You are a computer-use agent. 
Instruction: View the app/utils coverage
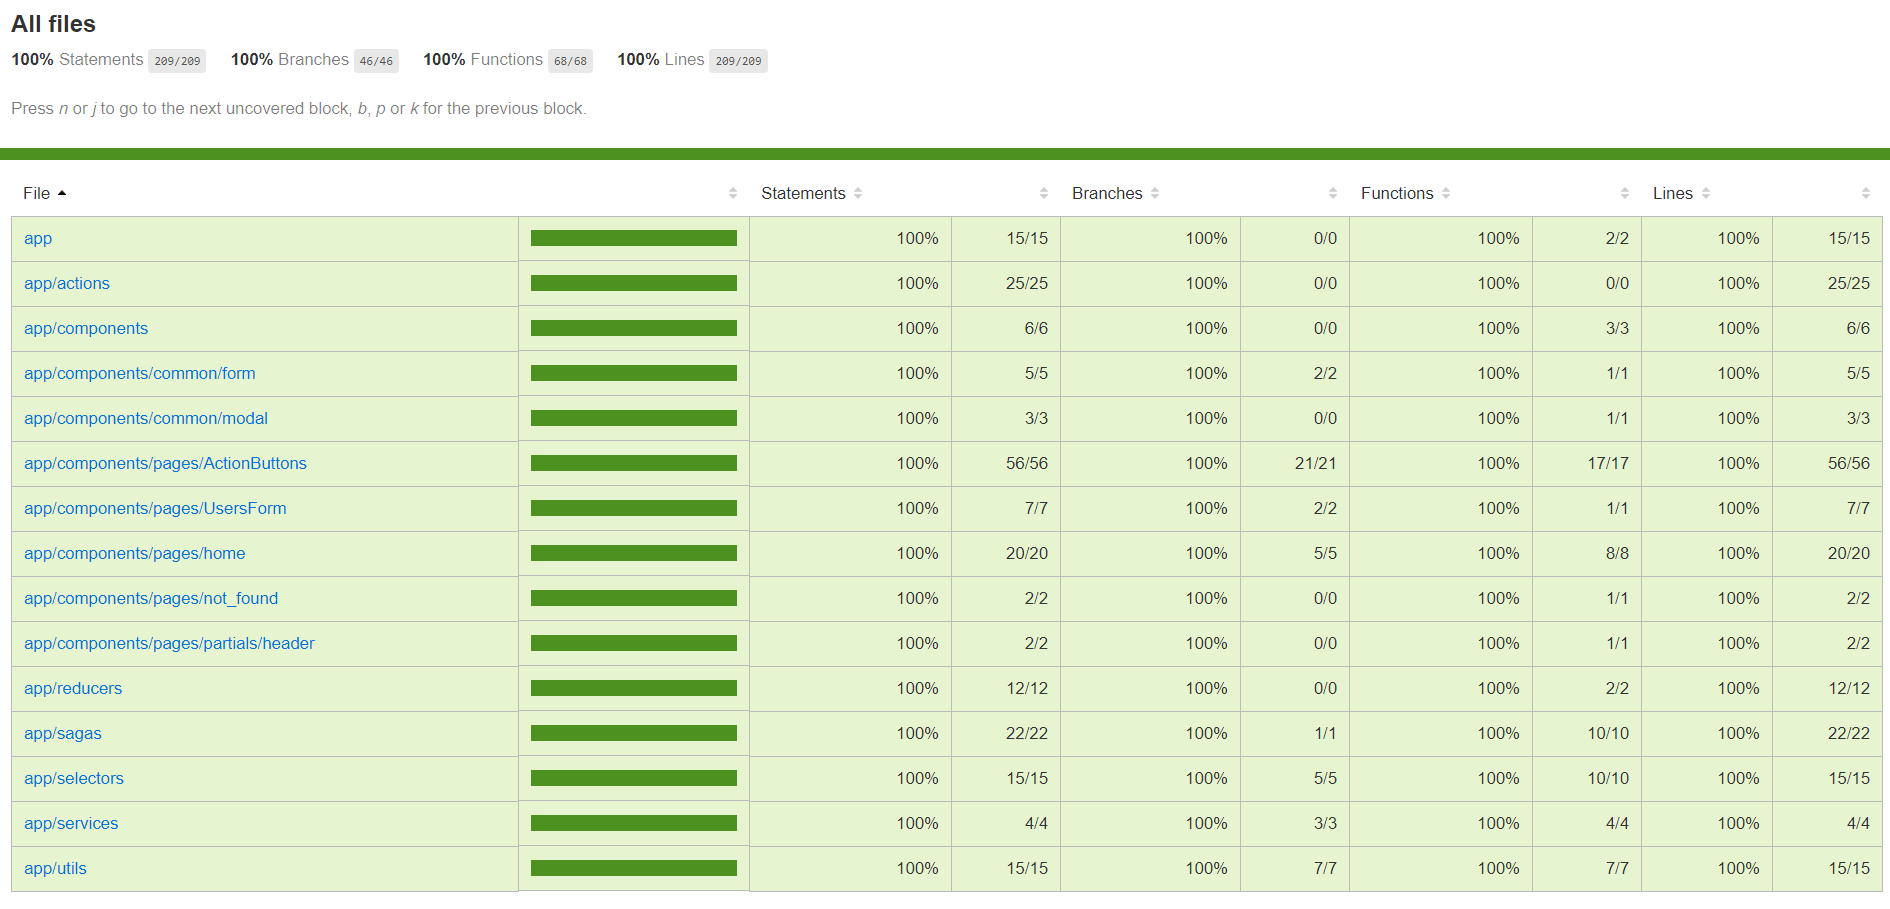[x=55, y=869]
